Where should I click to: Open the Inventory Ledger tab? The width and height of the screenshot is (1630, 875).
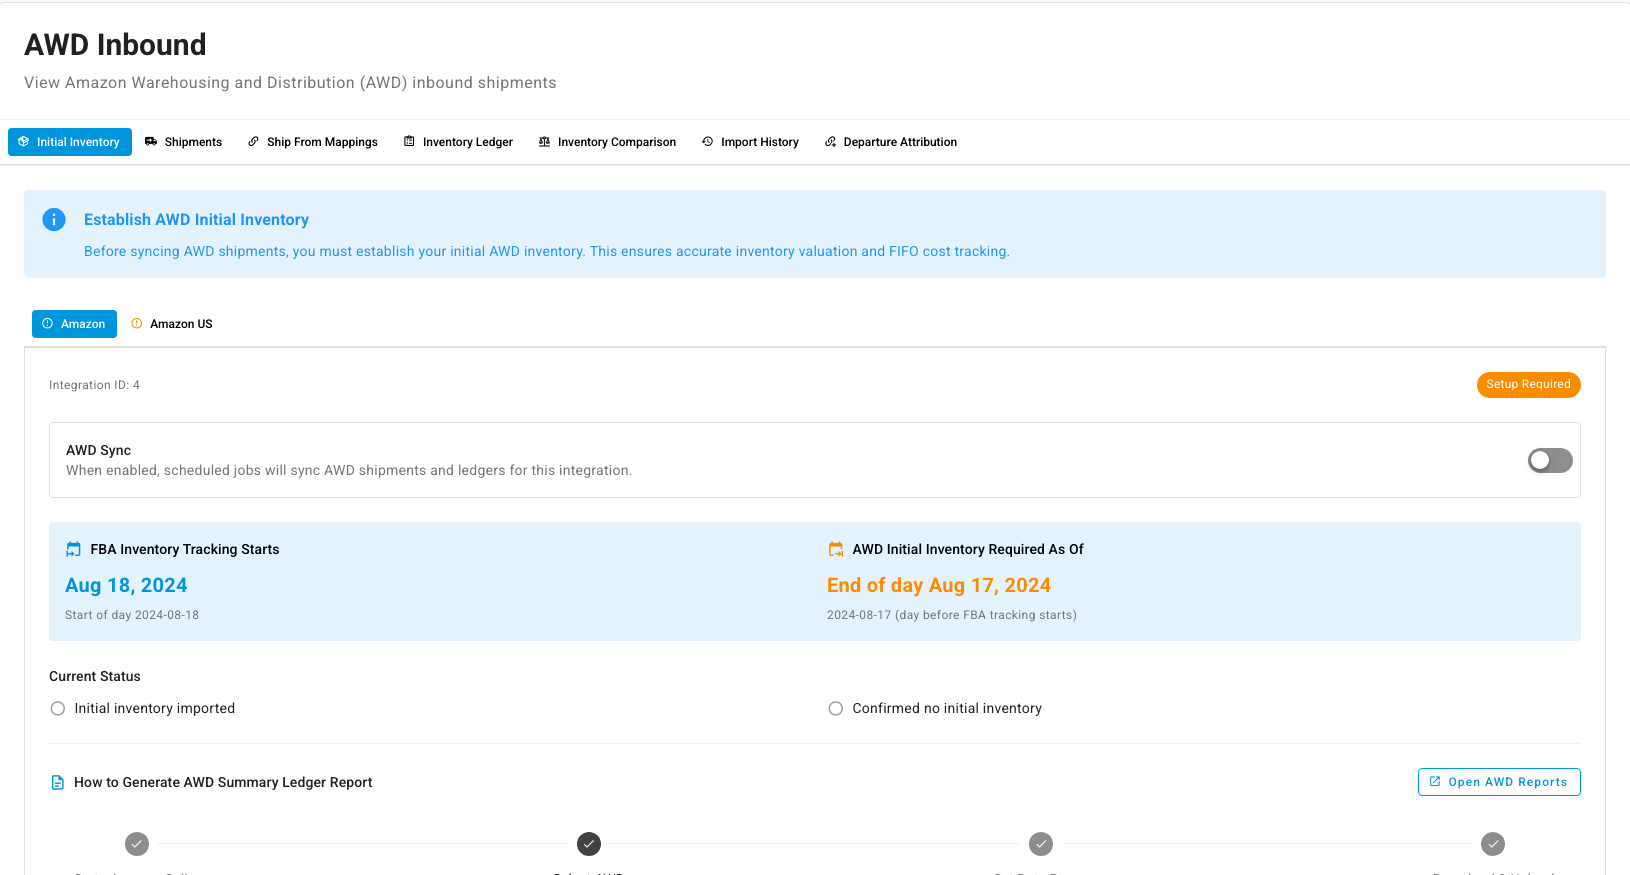click(x=458, y=142)
